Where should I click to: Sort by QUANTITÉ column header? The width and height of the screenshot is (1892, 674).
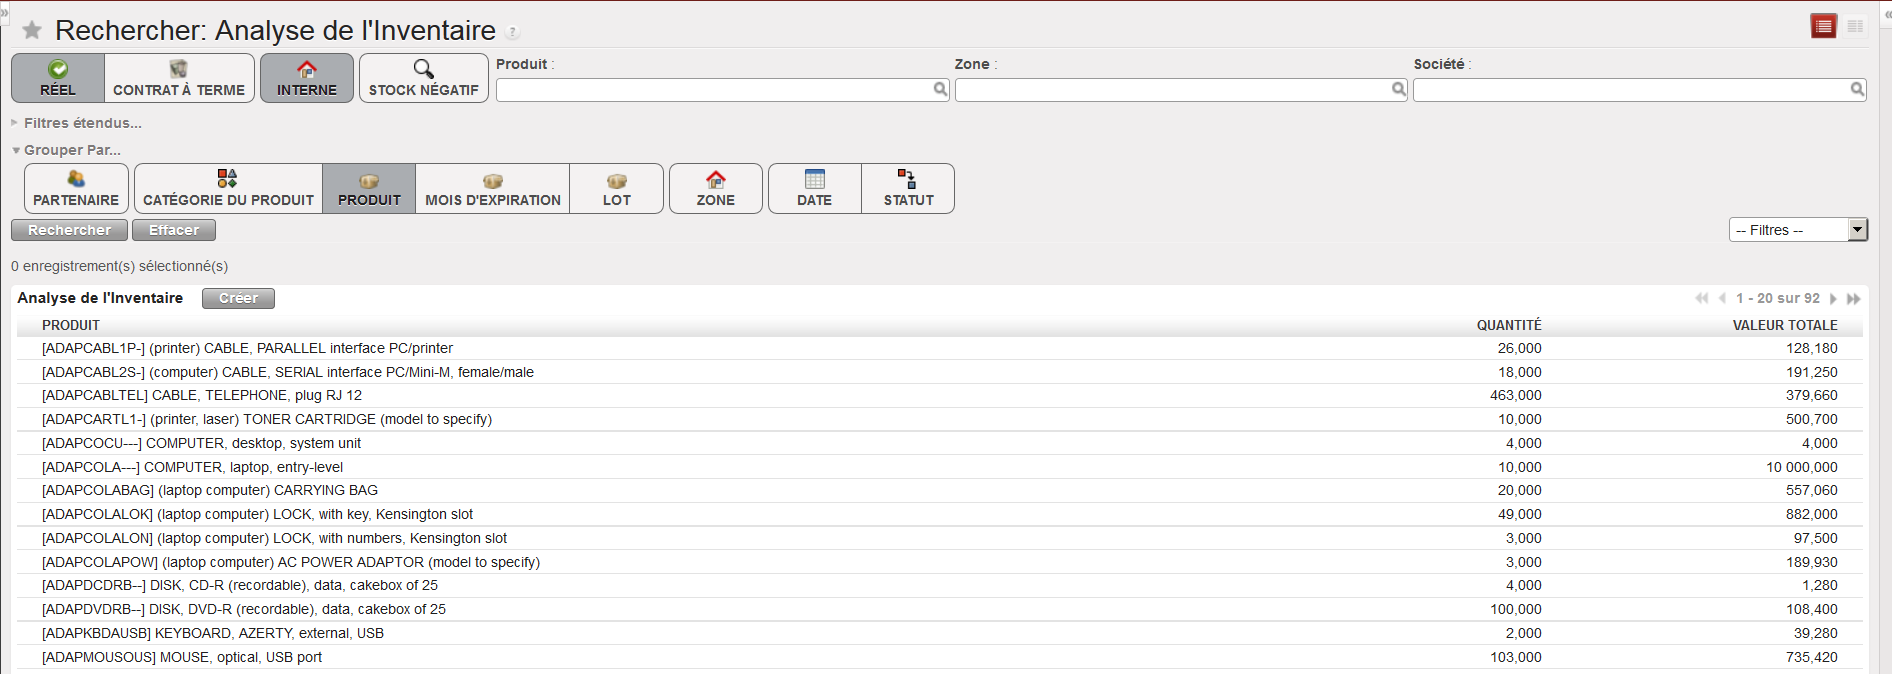pos(1509,325)
